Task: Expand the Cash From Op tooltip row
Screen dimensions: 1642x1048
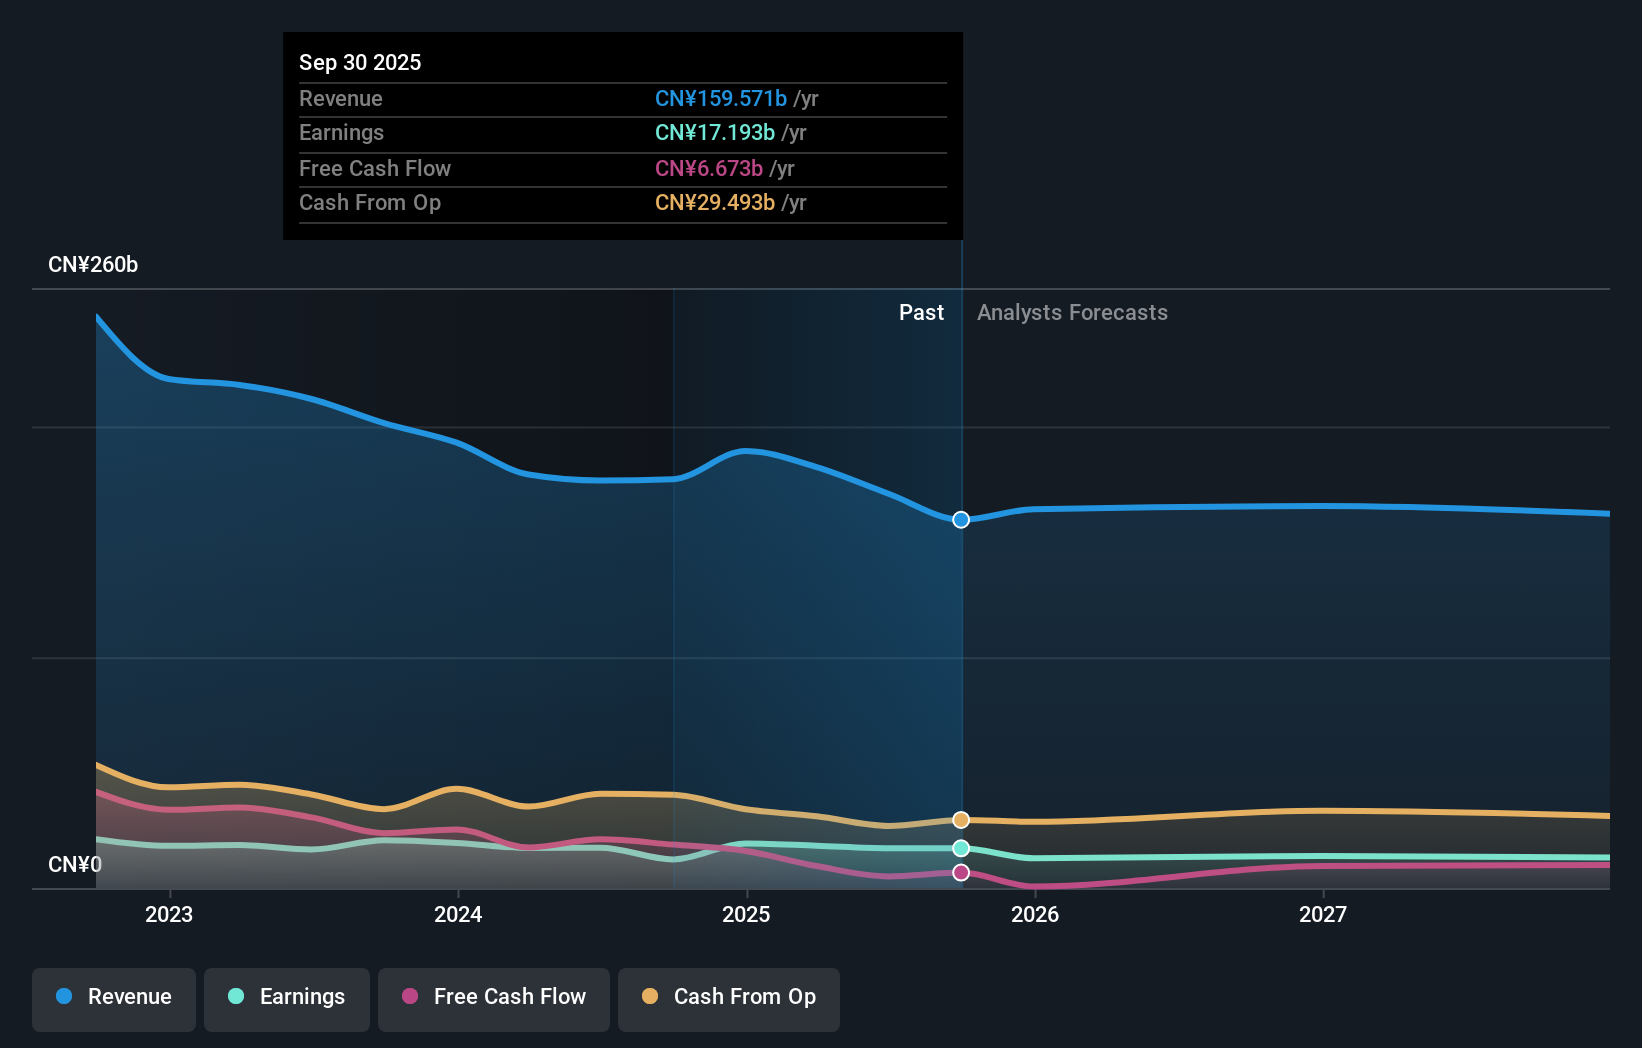Action: (622, 202)
